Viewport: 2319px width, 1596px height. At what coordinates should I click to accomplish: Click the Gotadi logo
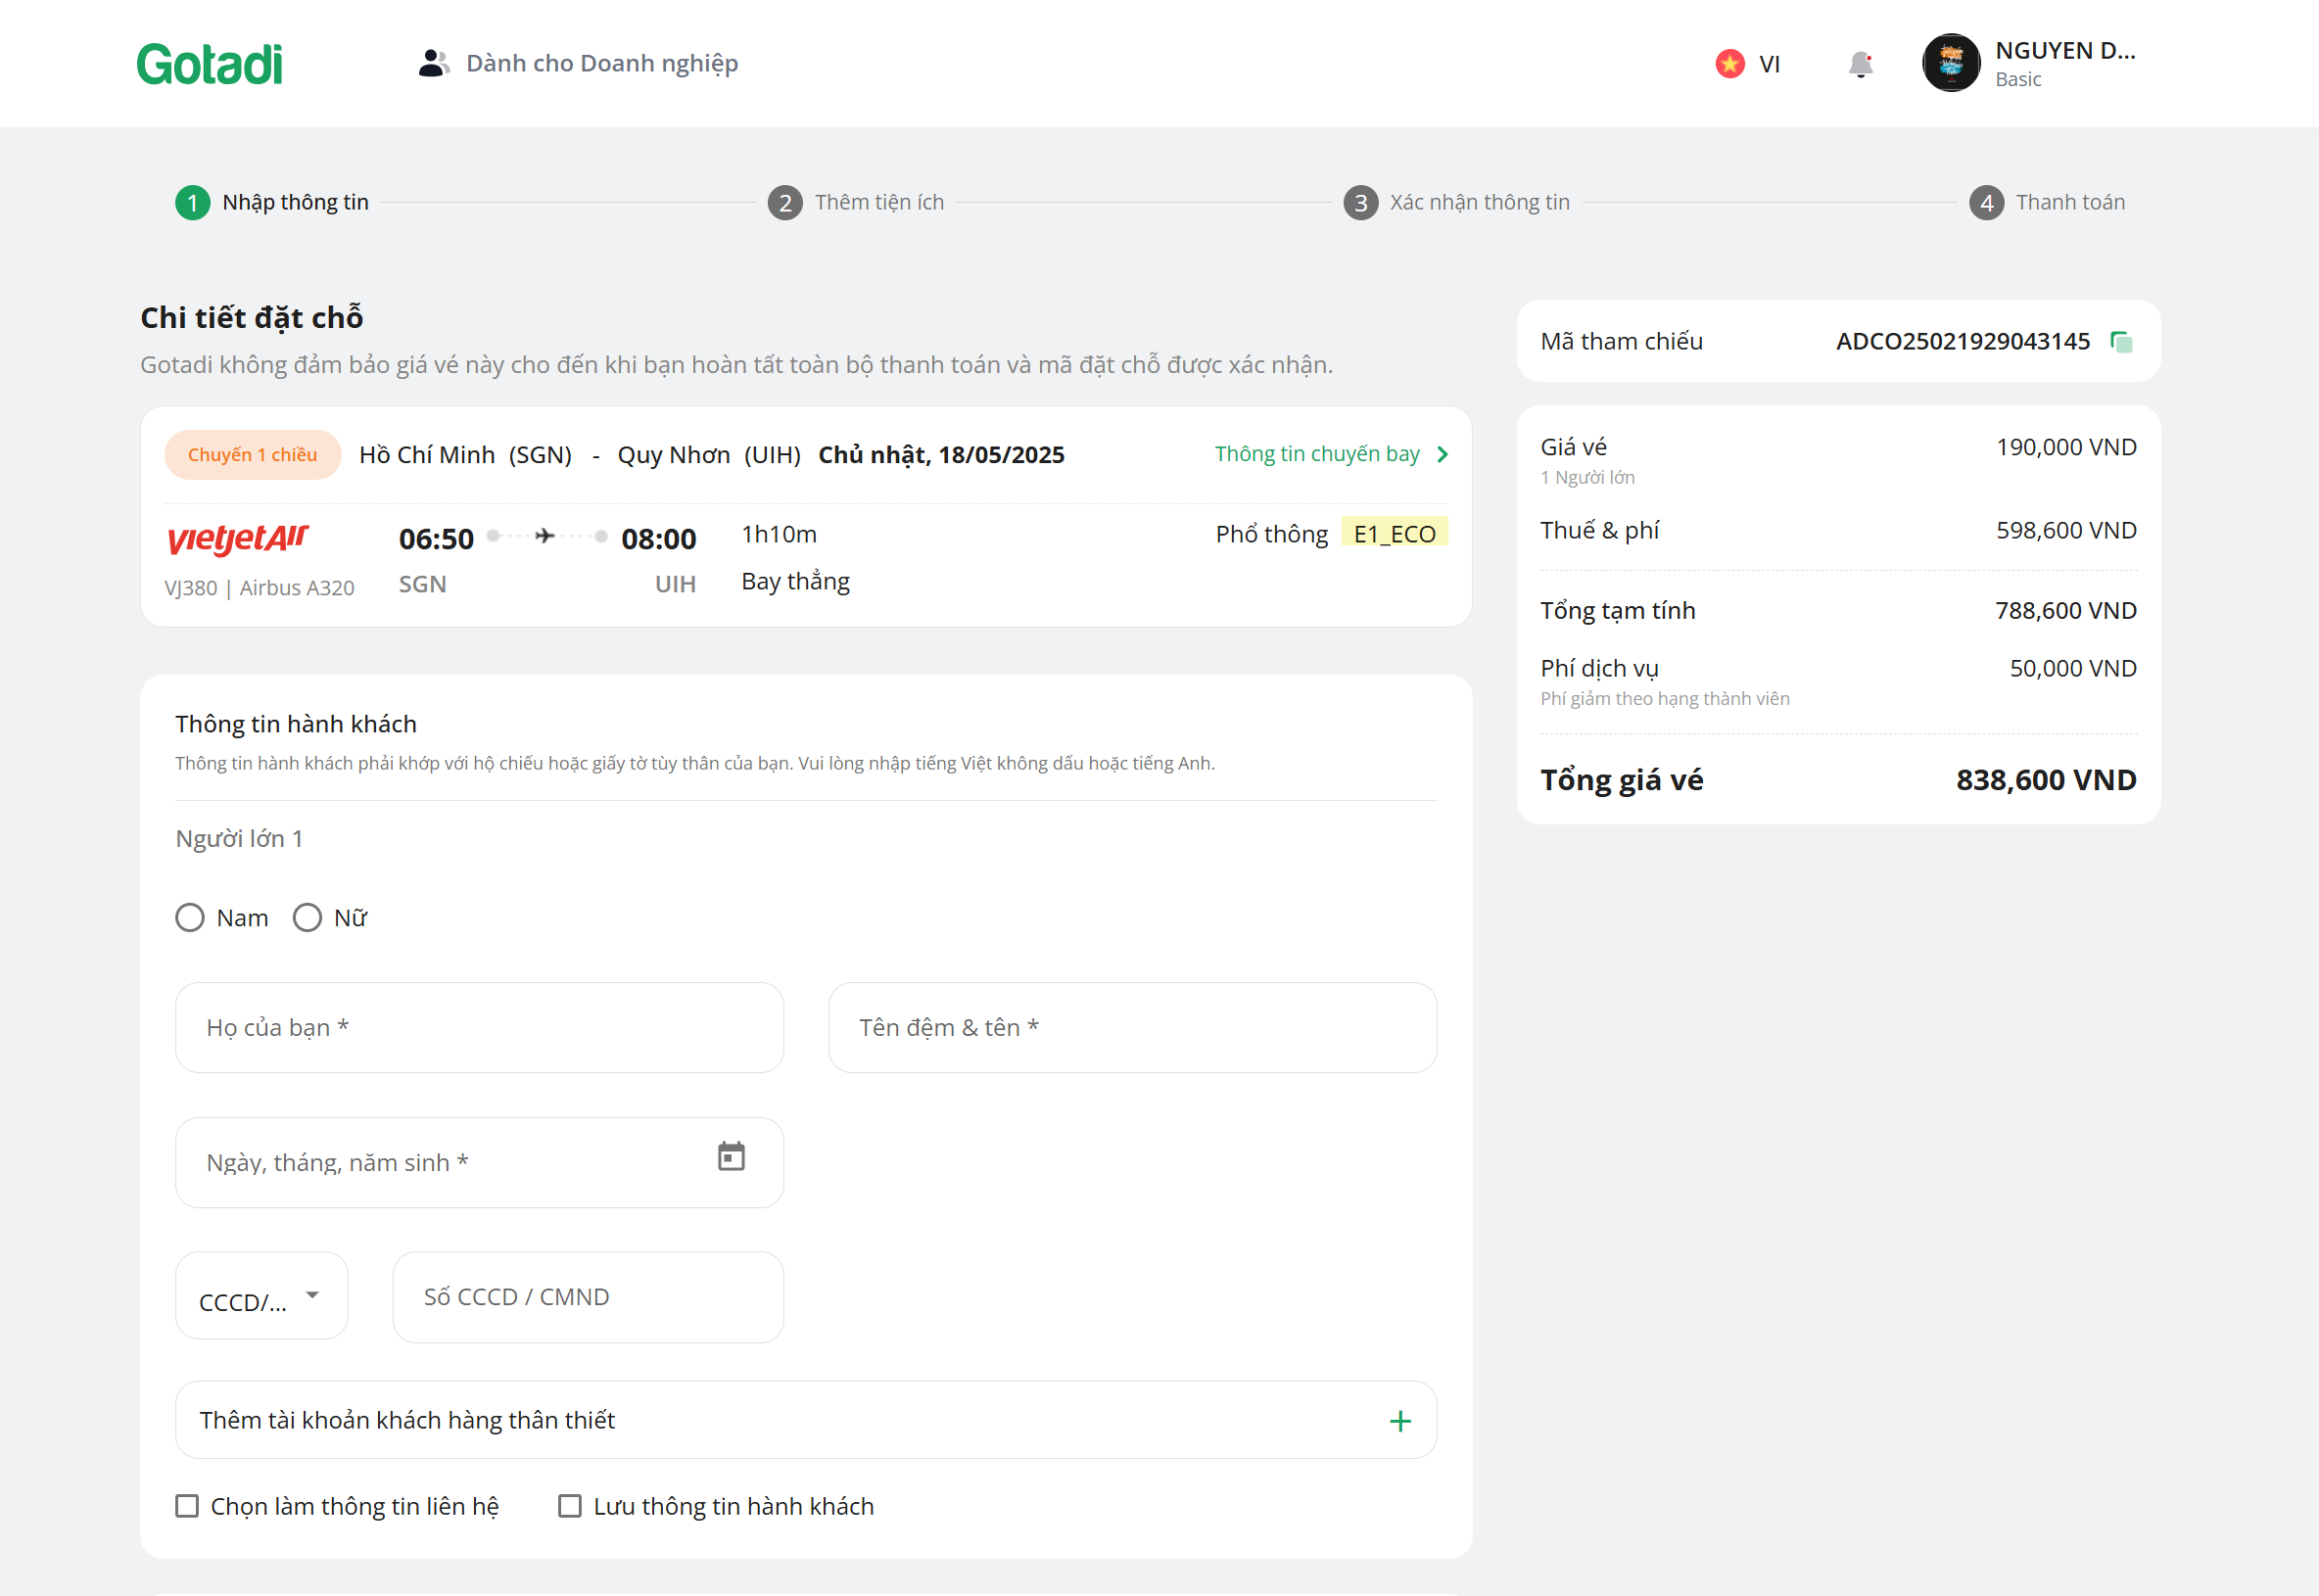[x=210, y=64]
